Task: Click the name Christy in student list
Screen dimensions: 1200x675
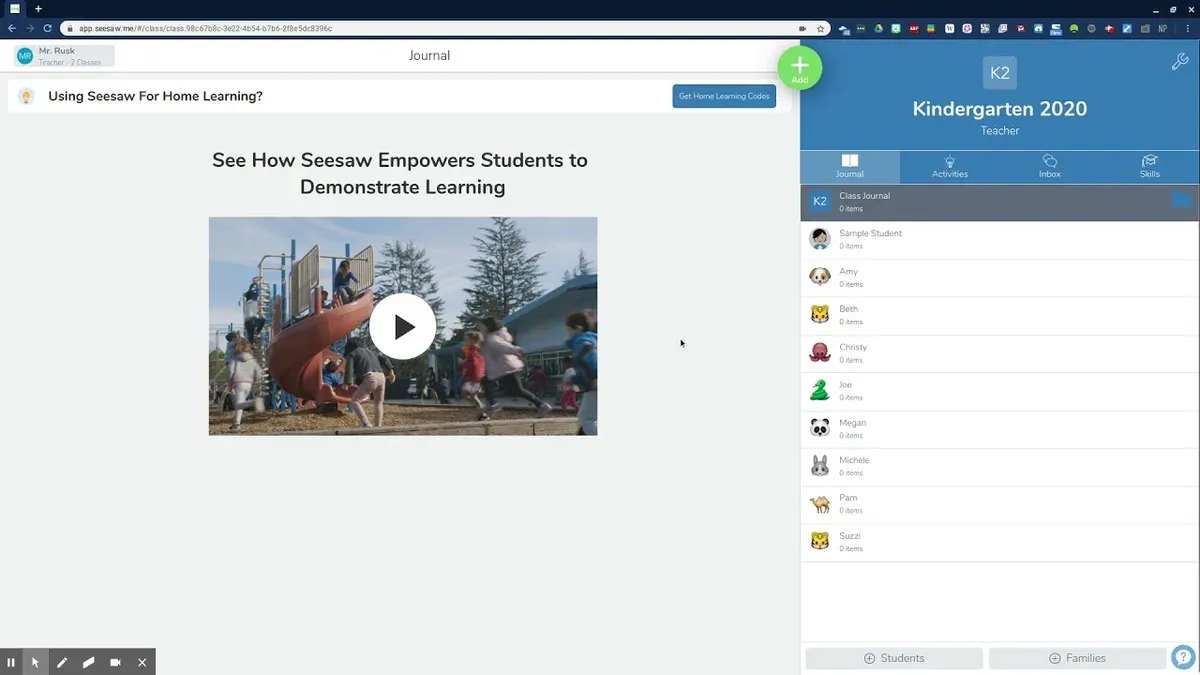Action: [x=853, y=347]
